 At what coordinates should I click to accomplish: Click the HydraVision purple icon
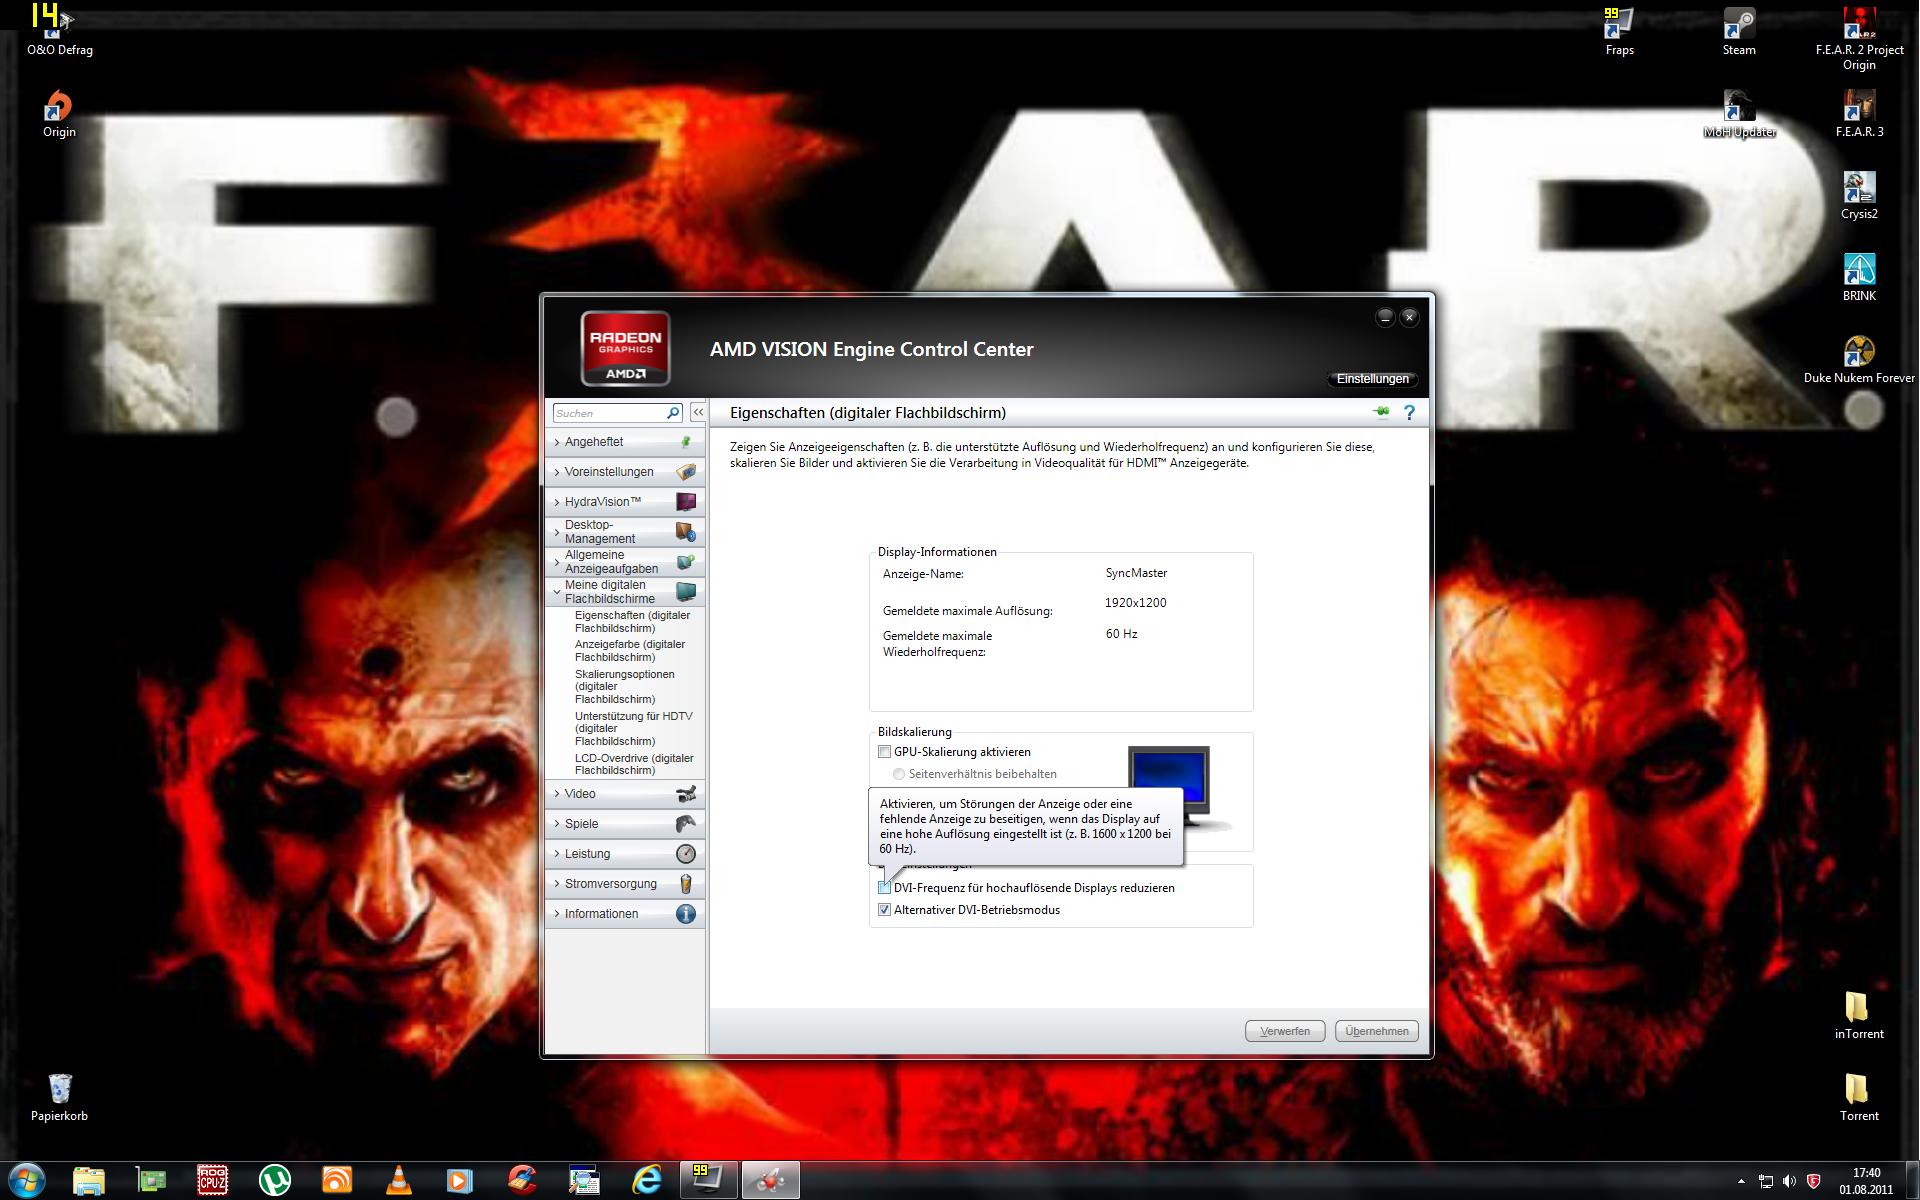click(x=686, y=502)
